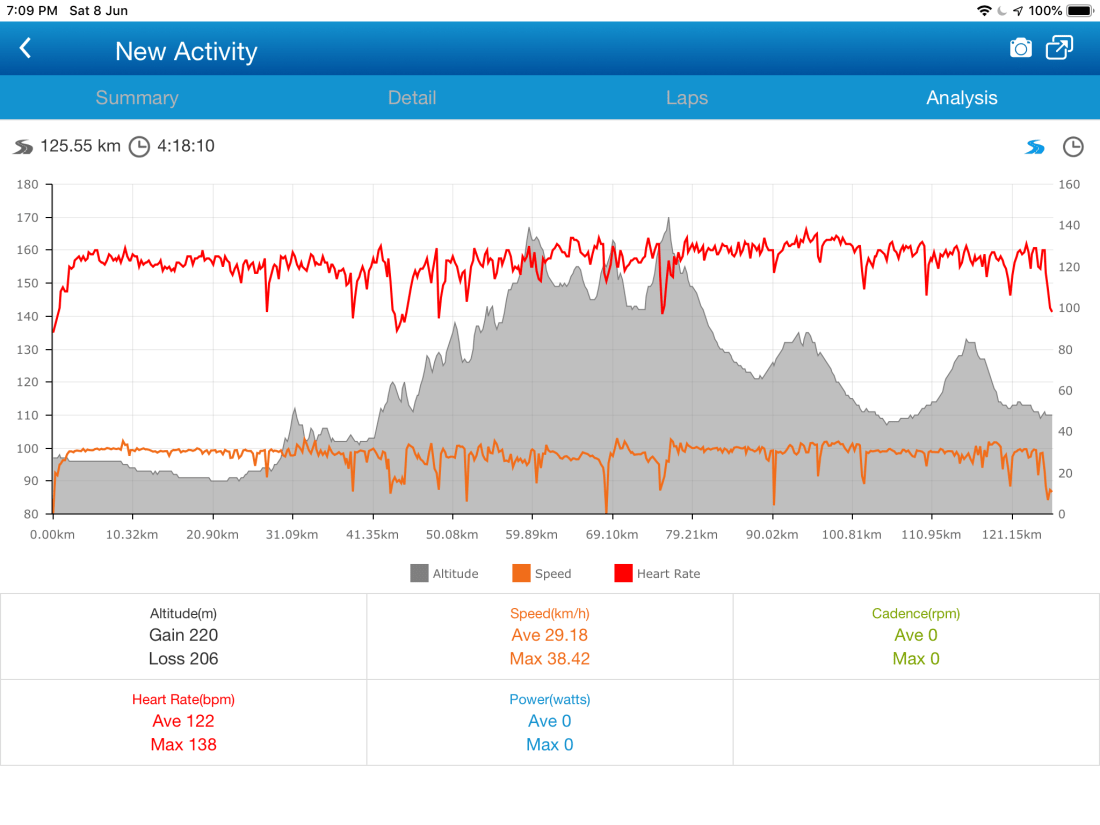This screenshot has width=1100, height=825.
Task: Tap the camera screenshot icon
Action: click(x=1020, y=48)
